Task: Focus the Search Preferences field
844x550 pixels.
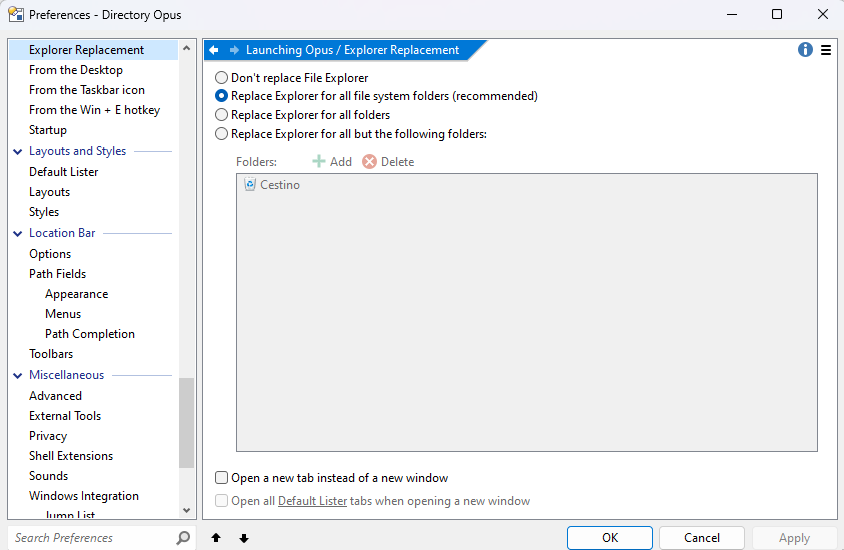Action: 93,538
